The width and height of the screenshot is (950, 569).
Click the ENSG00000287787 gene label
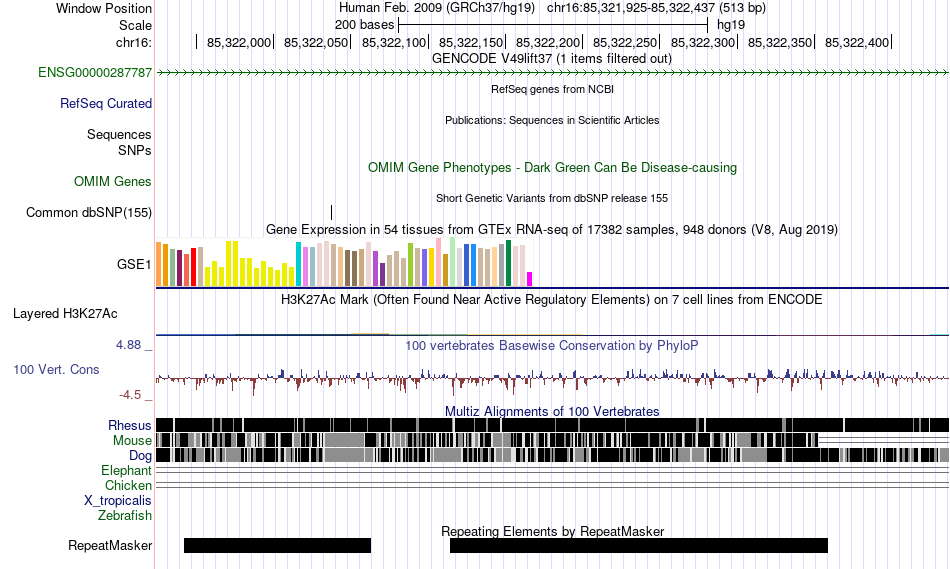point(95,73)
